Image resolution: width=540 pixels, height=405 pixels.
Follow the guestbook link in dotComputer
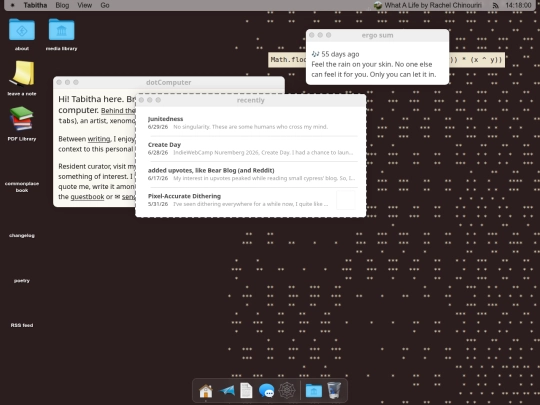point(87,197)
